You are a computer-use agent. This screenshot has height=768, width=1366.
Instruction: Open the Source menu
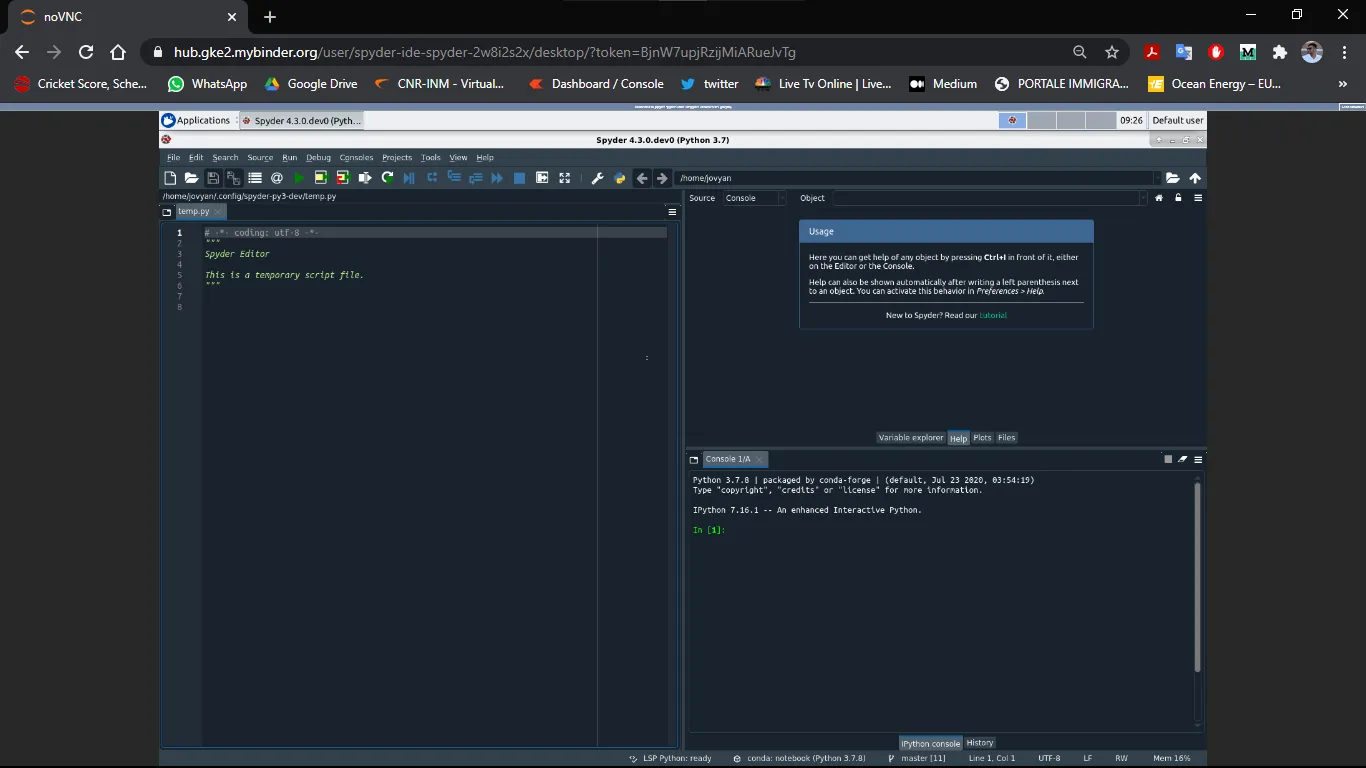(x=260, y=157)
